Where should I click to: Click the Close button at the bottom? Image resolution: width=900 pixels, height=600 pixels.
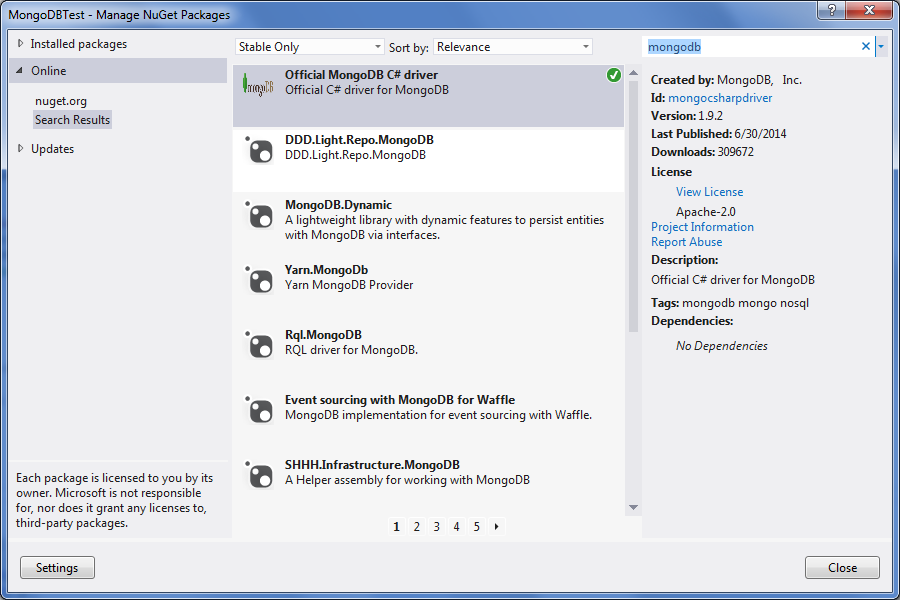click(842, 568)
